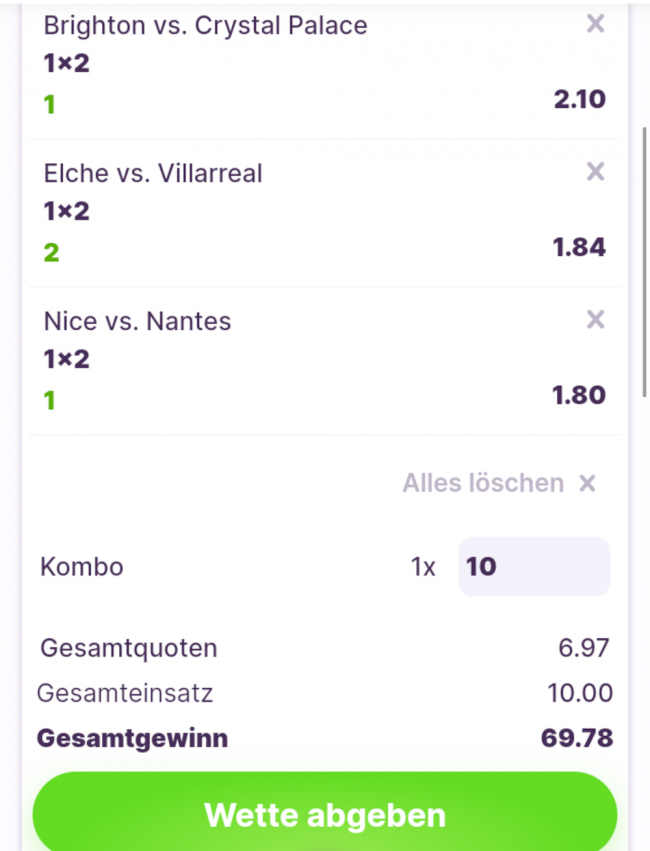Open the Elche vs. Villarreal match title
The width and height of the screenshot is (650, 851).
click(153, 173)
